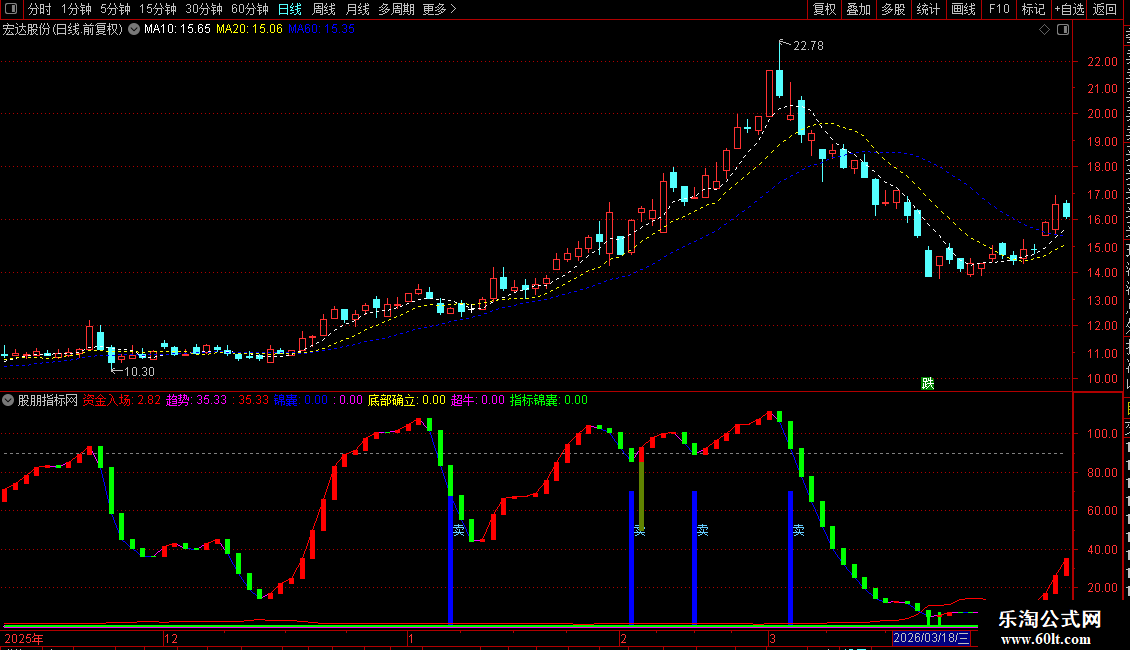Add stock via +自选
Image resolution: width=1130 pixels, height=650 pixels.
click(x=1069, y=9)
